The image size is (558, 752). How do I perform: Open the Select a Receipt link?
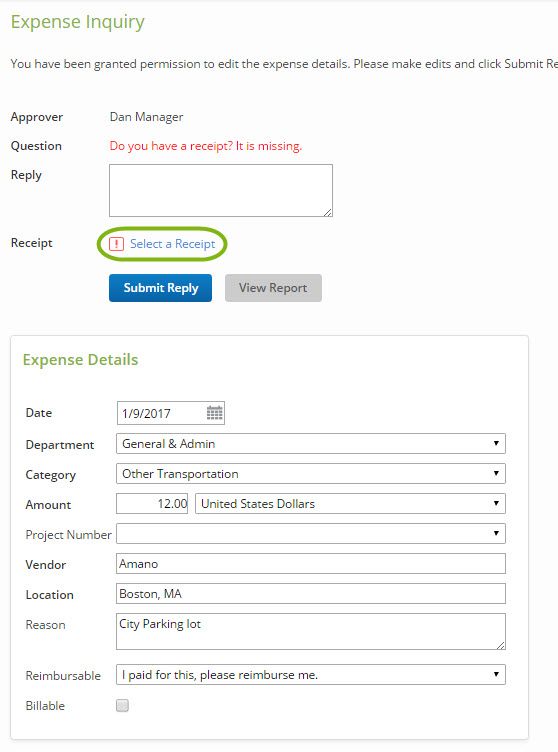click(x=173, y=244)
